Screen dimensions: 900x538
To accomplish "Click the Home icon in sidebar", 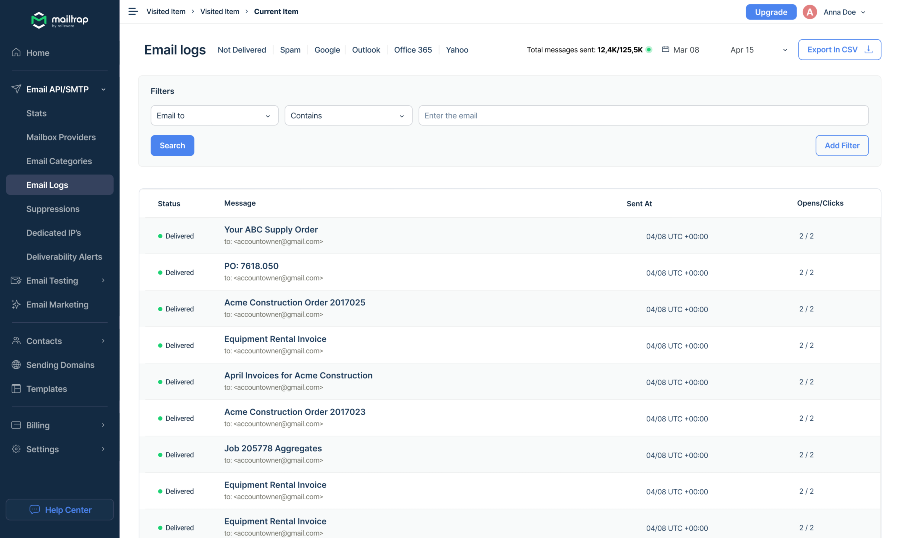I will pyautogui.click(x=16, y=53).
